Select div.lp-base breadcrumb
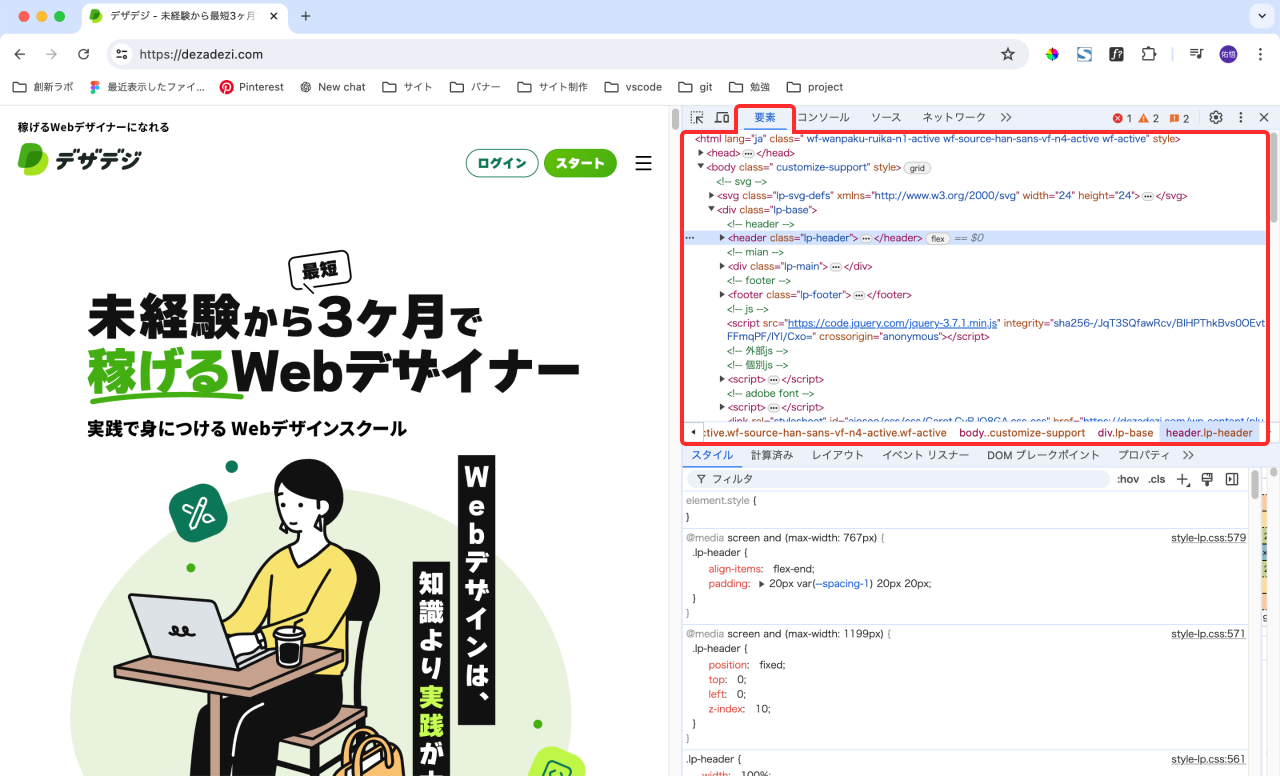The image size is (1280, 776). [1125, 433]
